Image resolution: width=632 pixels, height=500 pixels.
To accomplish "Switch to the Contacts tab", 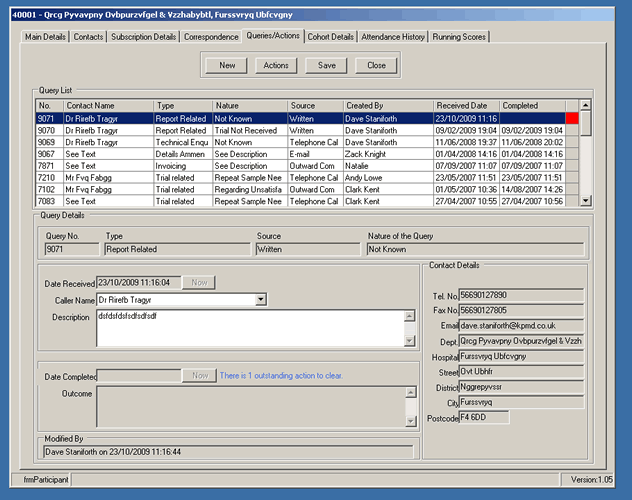I will coord(88,37).
